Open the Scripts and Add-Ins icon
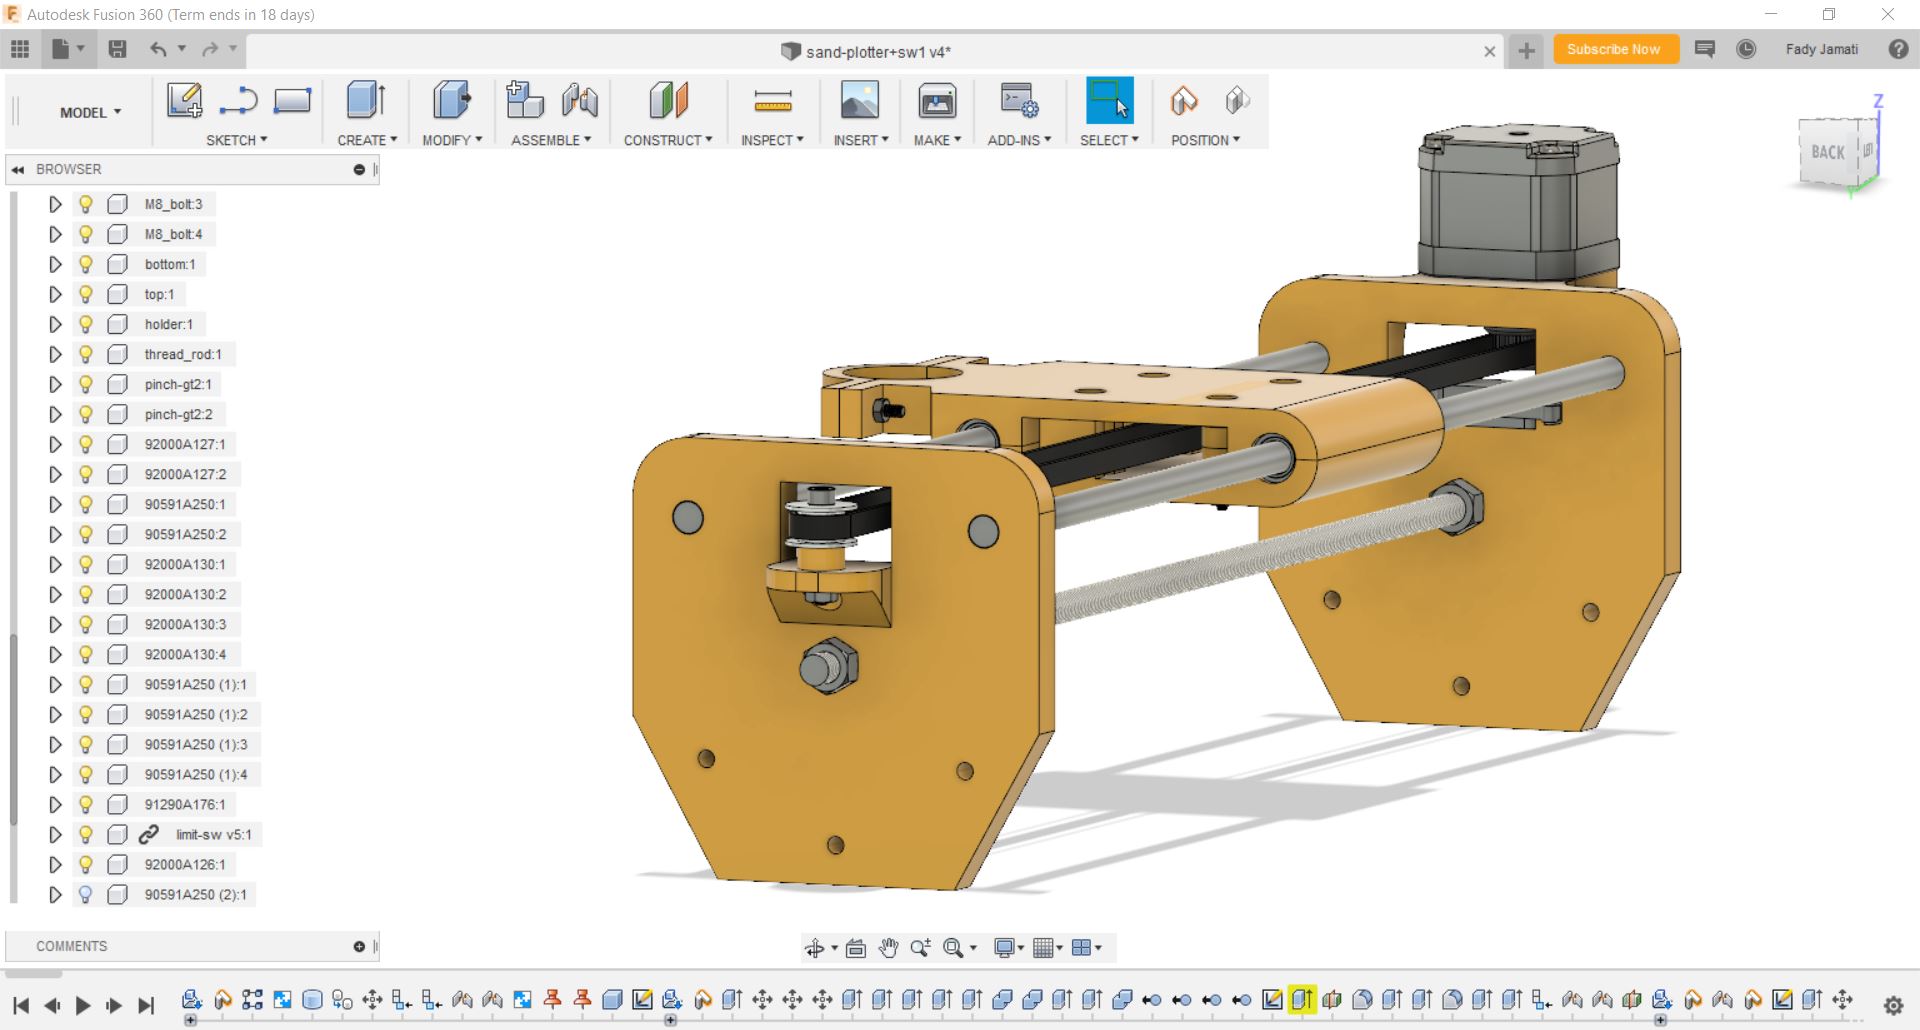This screenshot has height=1030, width=1920. [1018, 101]
